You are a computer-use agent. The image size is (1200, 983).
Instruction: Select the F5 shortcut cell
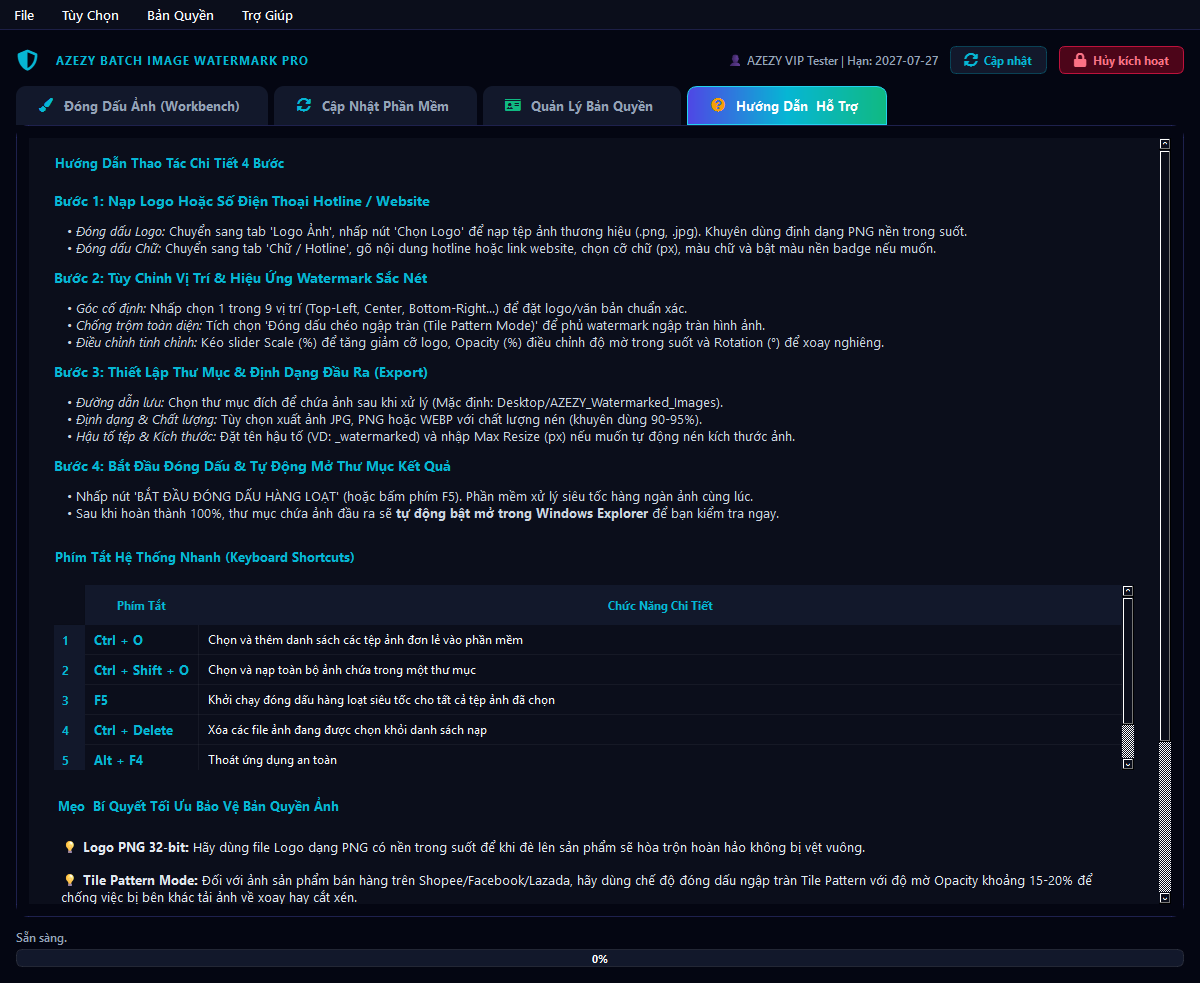(x=141, y=700)
